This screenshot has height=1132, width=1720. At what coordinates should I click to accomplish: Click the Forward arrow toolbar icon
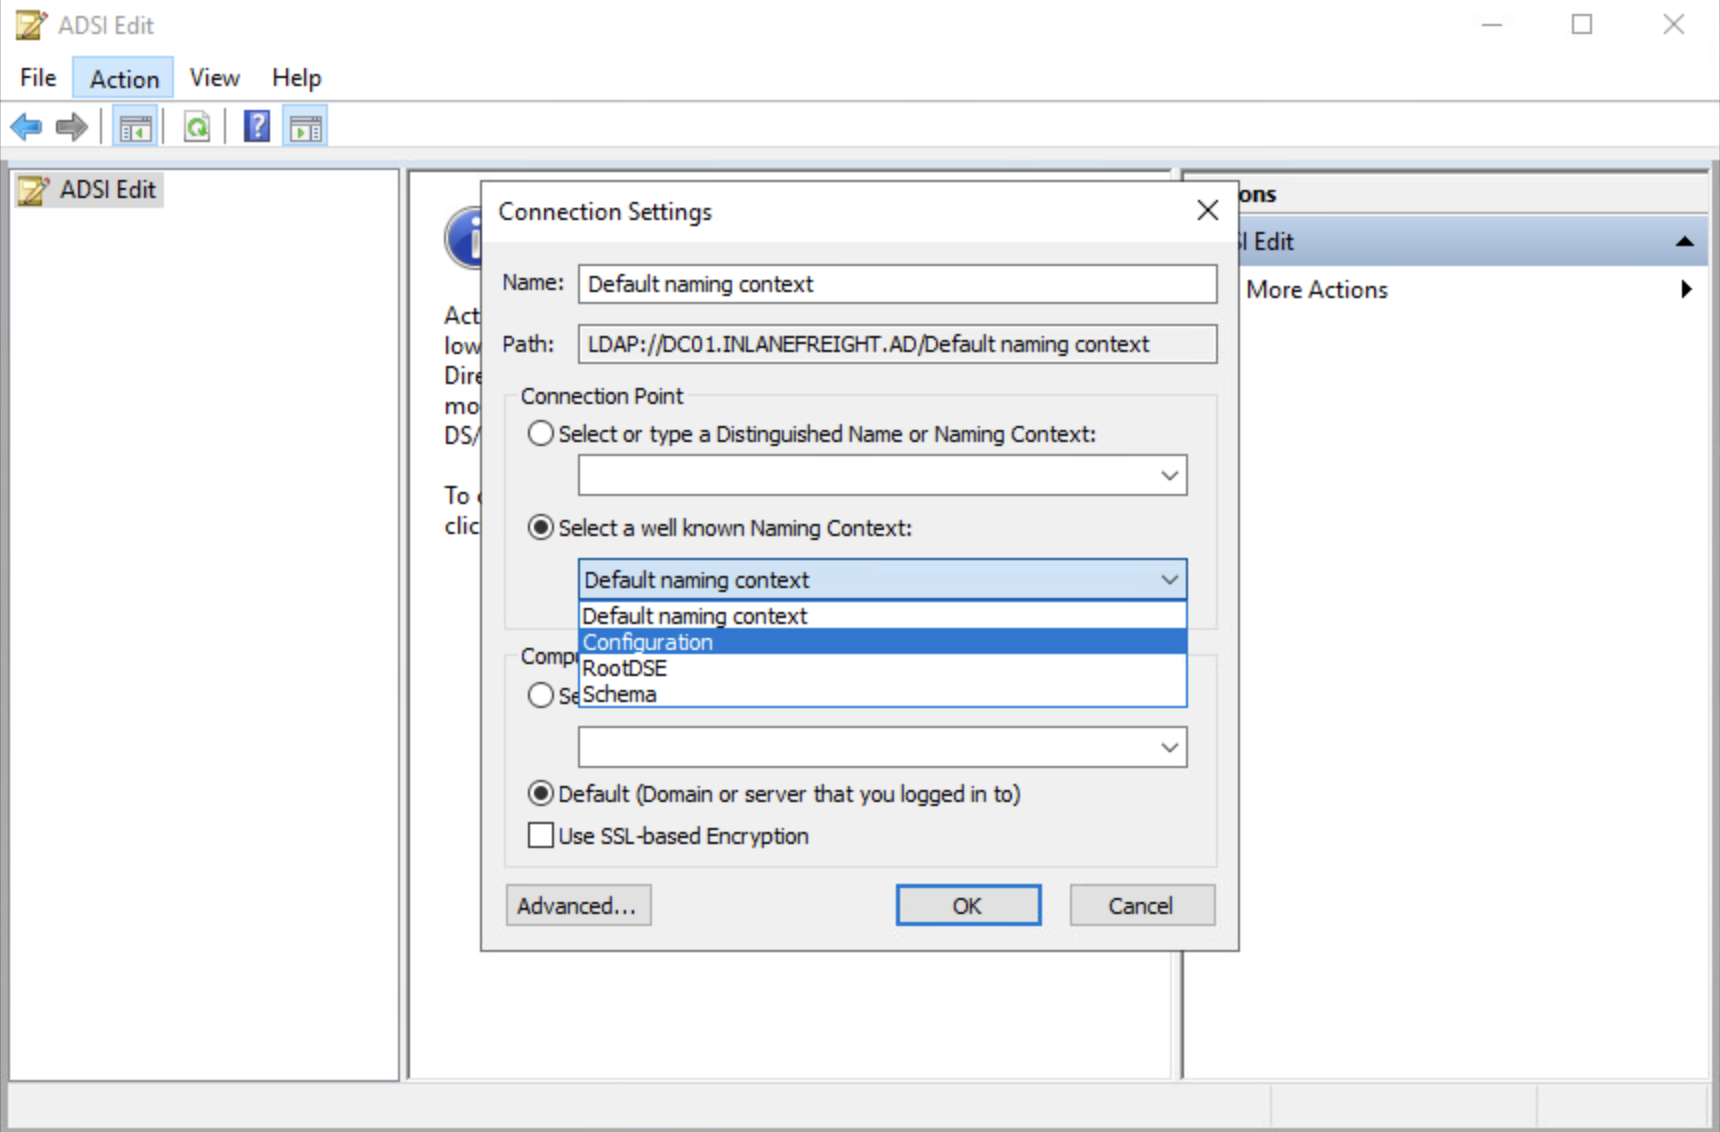(x=71, y=127)
